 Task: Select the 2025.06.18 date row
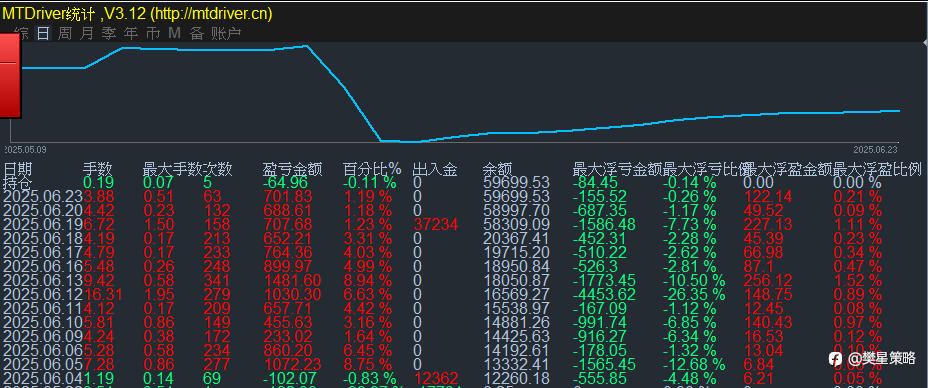pos(43,238)
